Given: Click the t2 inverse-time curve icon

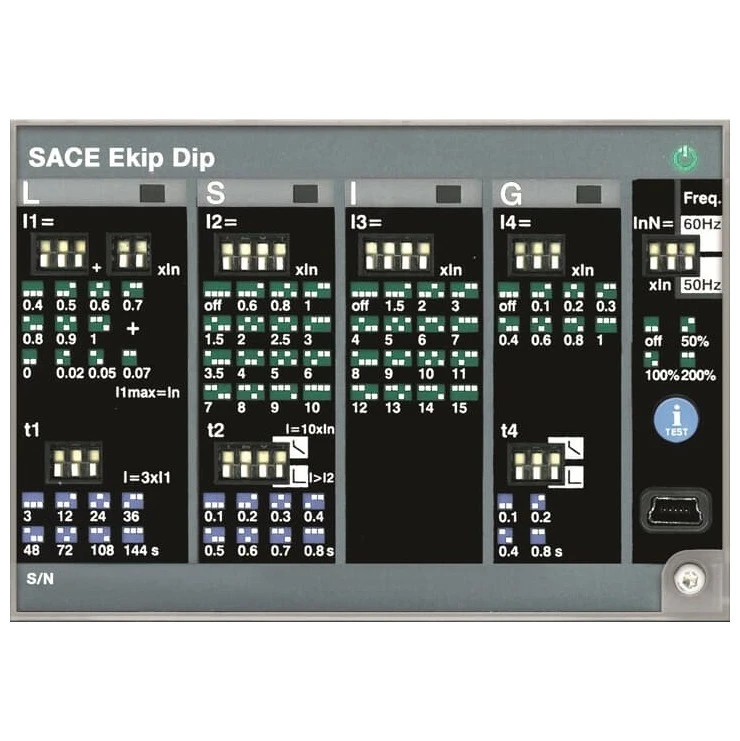Looking at the screenshot, I should point(297,447).
